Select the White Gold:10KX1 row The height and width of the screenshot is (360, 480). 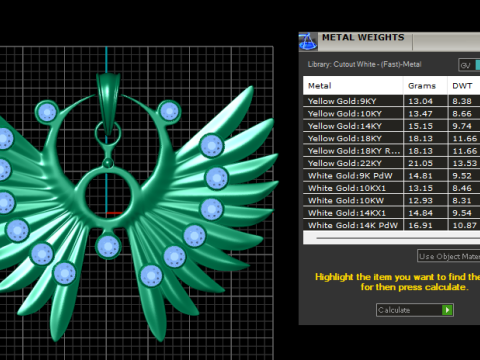coord(392,188)
